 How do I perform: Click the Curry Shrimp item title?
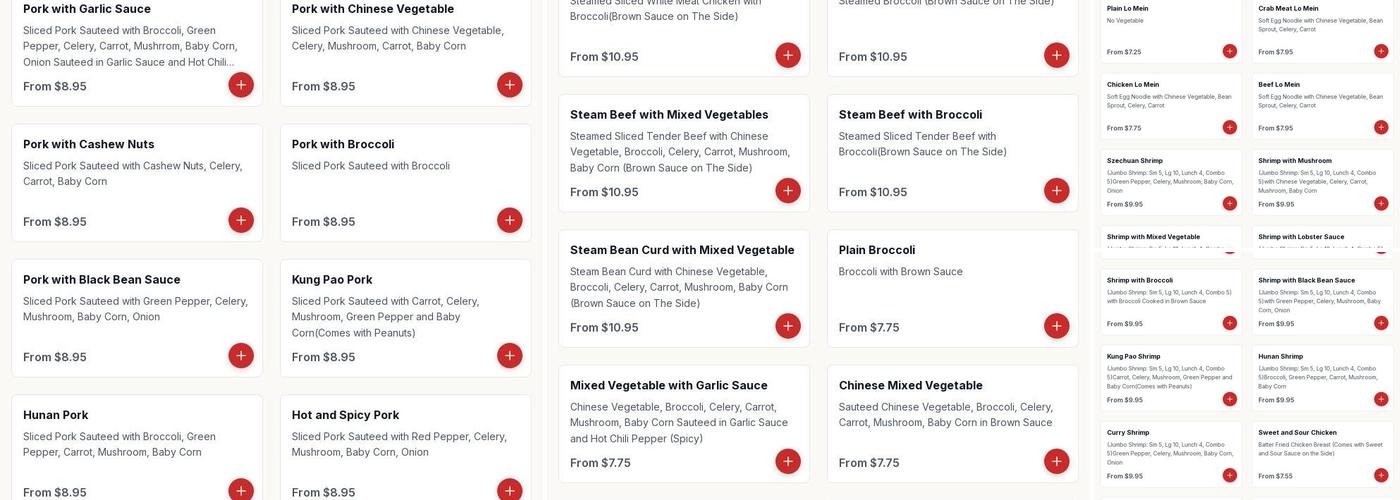(x=1128, y=433)
